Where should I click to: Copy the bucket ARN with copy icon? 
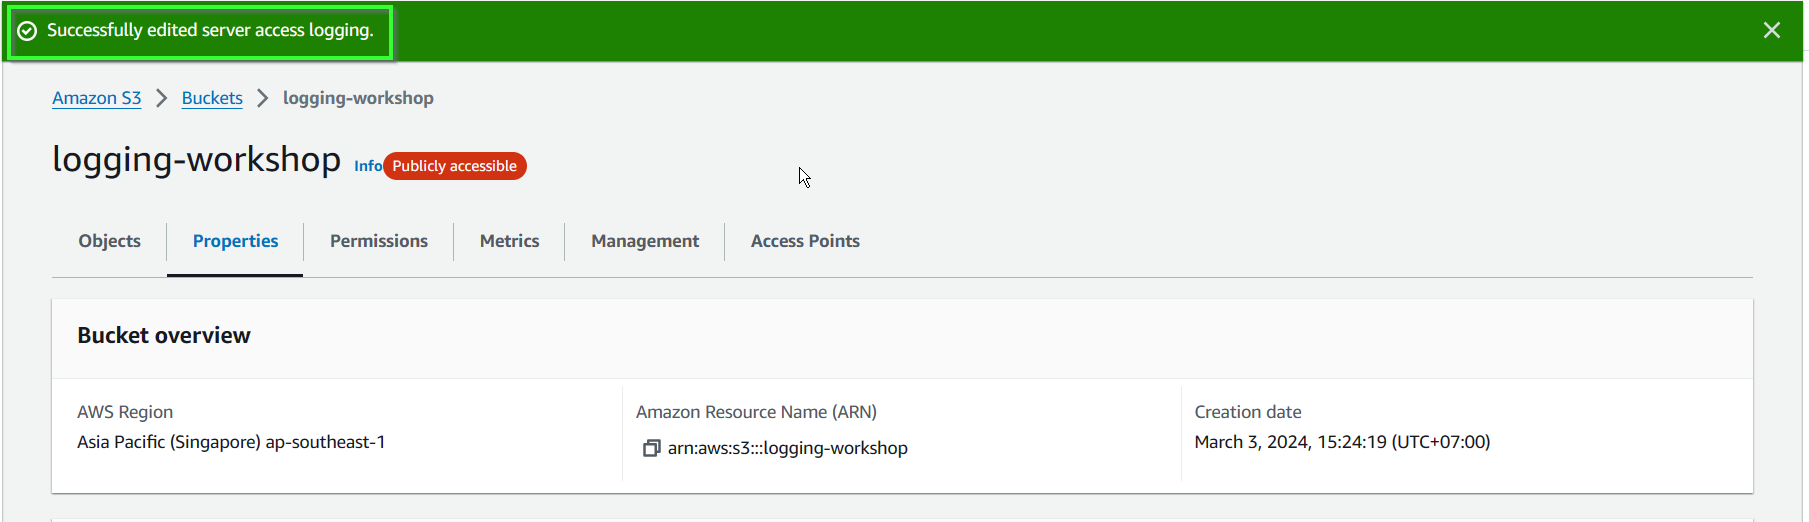(651, 448)
